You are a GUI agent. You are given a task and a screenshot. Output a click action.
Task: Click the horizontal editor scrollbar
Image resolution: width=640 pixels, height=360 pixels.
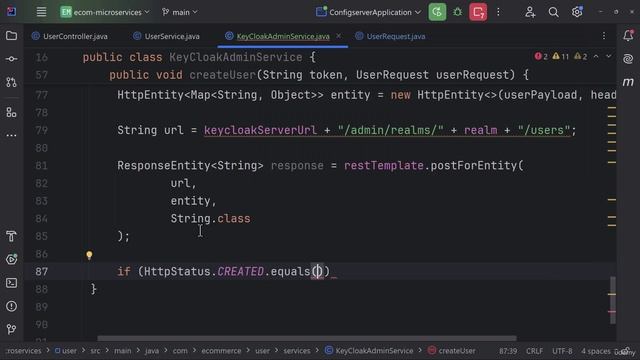[x=307, y=338]
